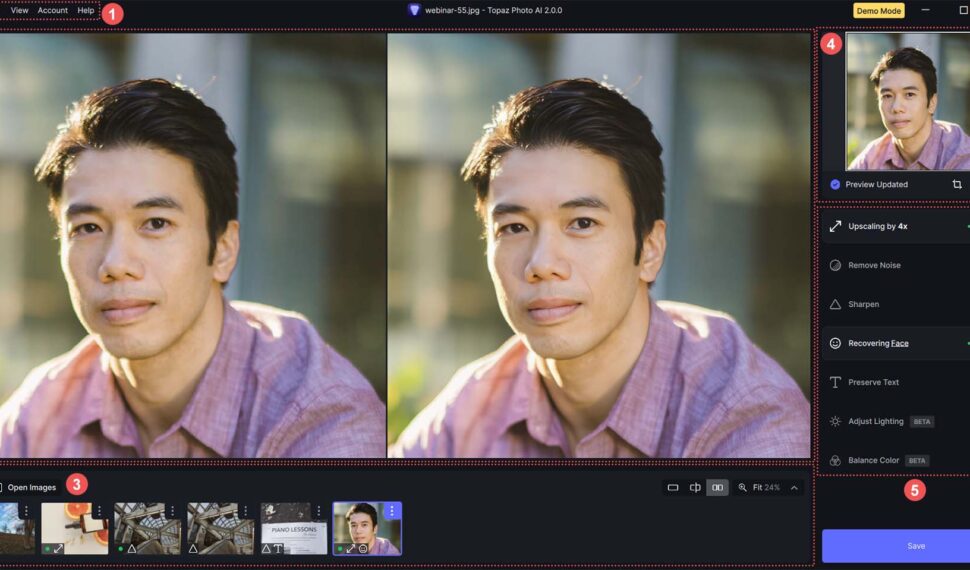
Task: Click the Sharpen triangle icon
Action: point(835,304)
